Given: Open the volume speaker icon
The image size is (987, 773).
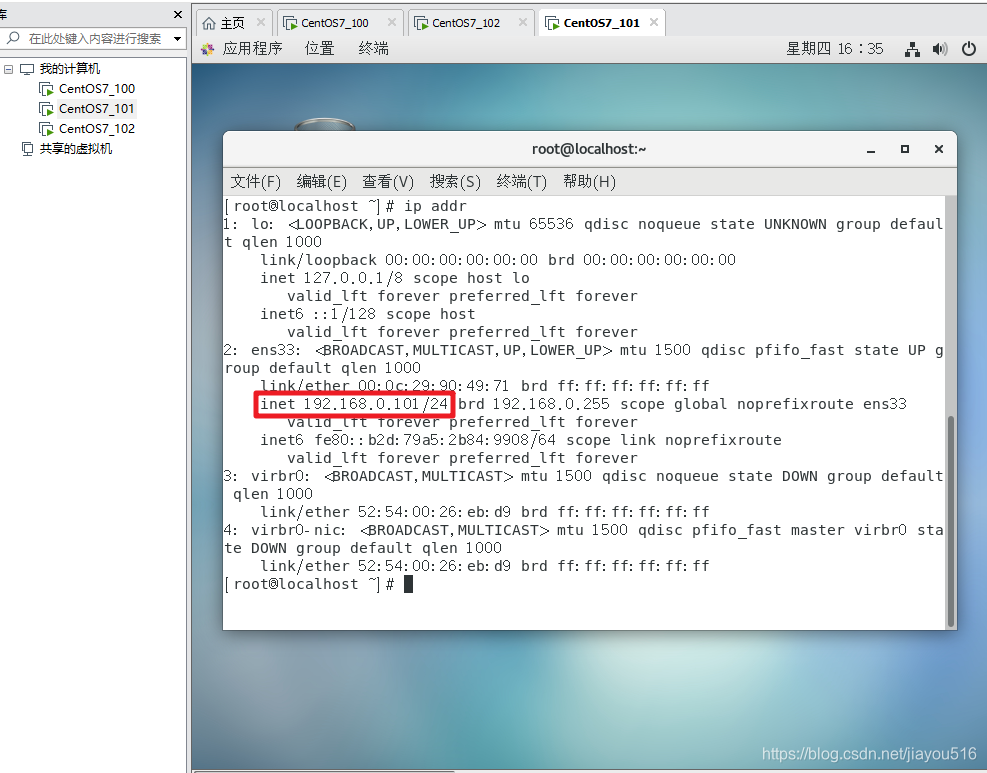Looking at the screenshot, I should (940, 49).
